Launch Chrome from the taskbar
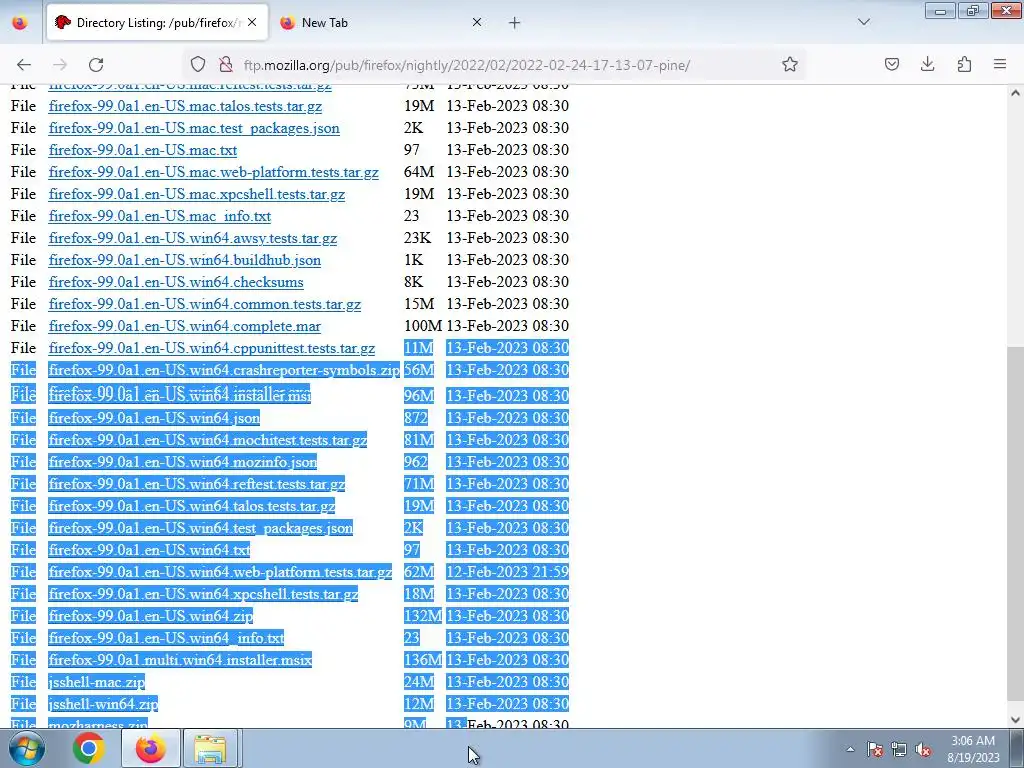The width and height of the screenshot is (1024, 768). coord(89,748)
